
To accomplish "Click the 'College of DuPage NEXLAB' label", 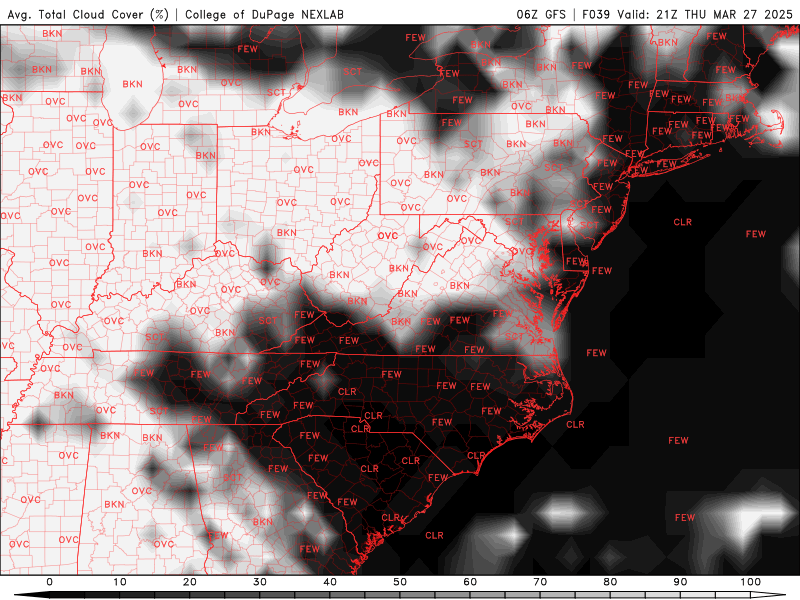I will pyautogui.click(x=264, y=14).
